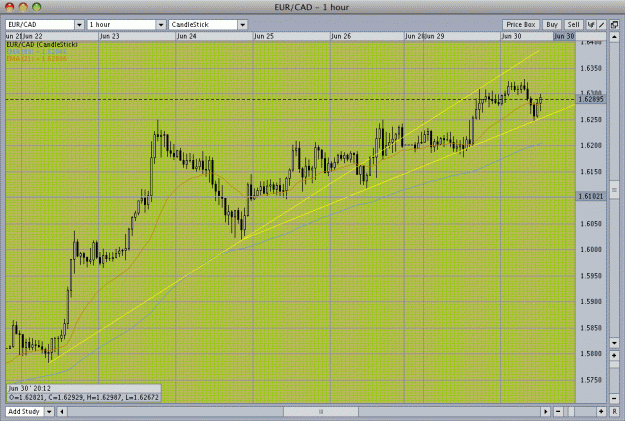Click the Jun 25 date label
The width and height of the screenshot is (625, 421).
[x=264, y=36]
